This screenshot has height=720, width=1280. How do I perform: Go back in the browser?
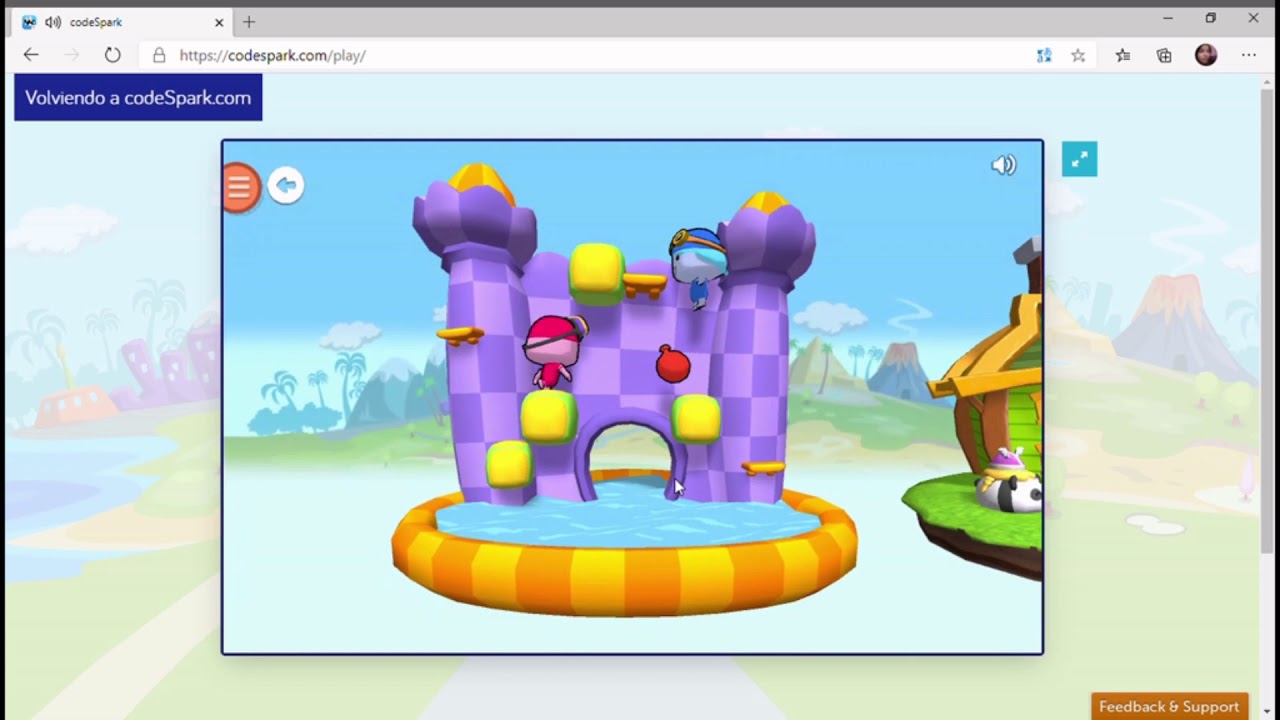coord(31,55)
